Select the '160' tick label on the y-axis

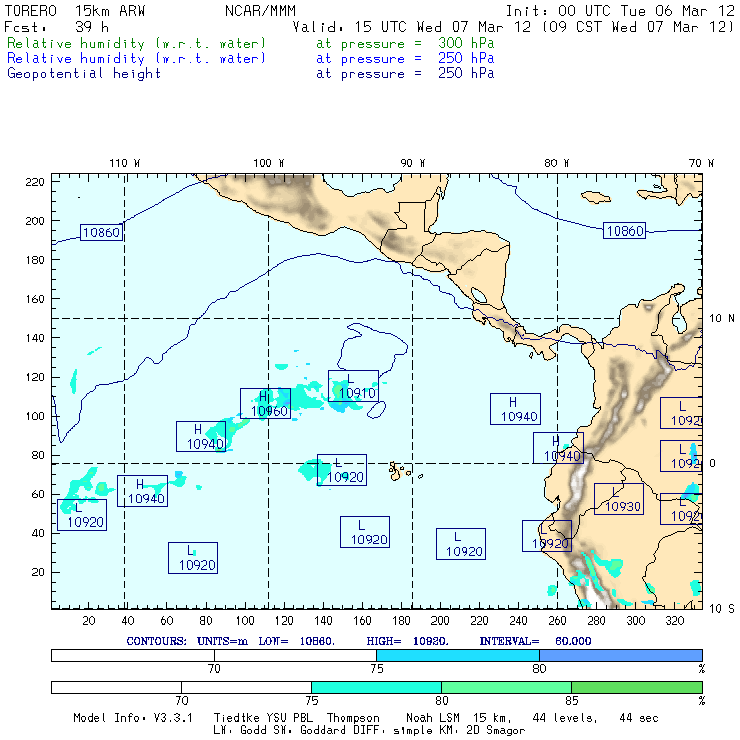point(35,299)
